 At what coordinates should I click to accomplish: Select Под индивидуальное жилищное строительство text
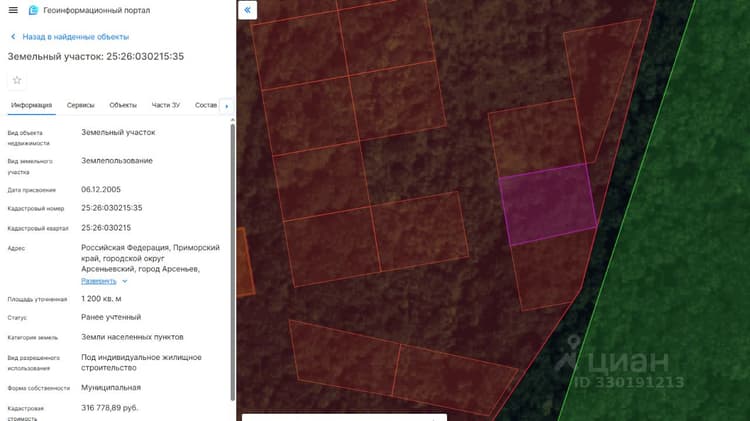click(x=141, y=363)
